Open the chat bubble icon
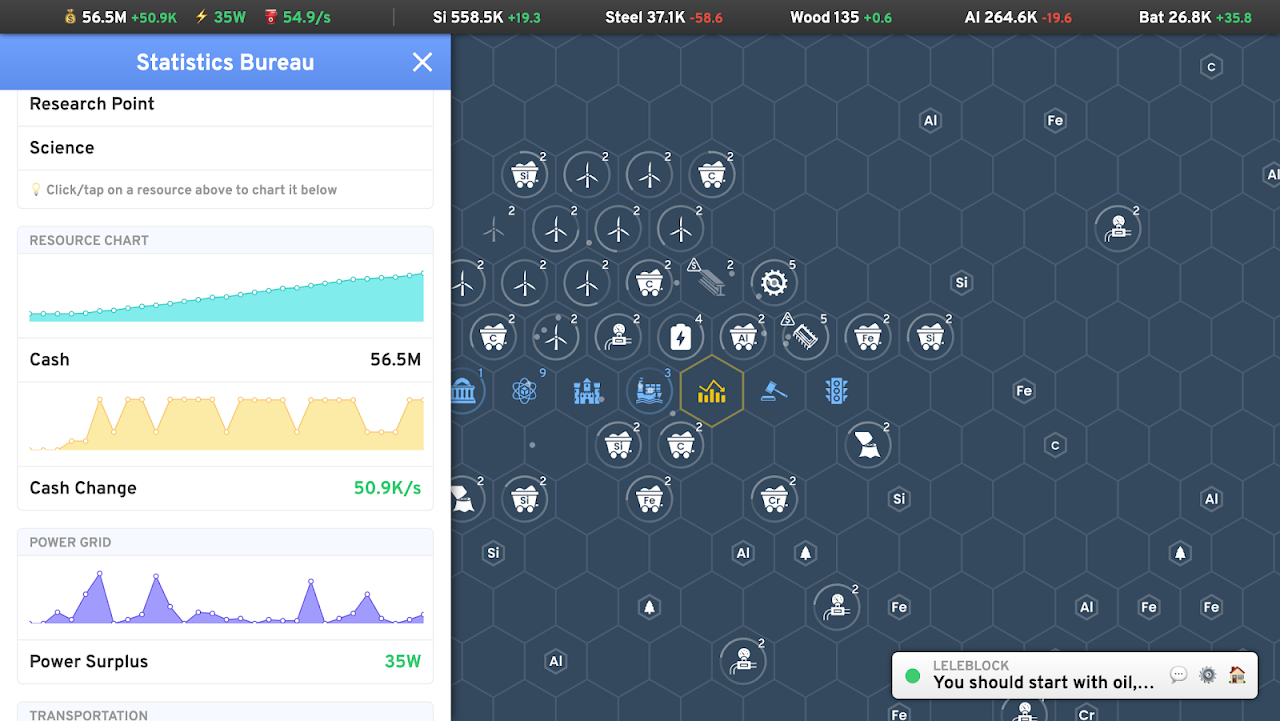1280x721 pixels. (x=1178, y=675)
